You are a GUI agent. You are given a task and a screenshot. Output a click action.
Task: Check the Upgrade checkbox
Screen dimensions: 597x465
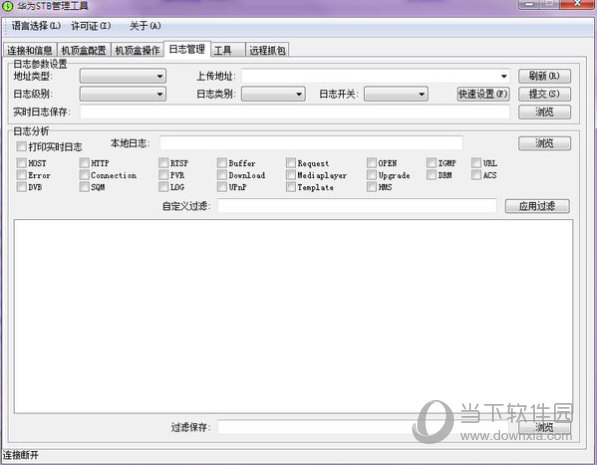(x=372, y=175)
